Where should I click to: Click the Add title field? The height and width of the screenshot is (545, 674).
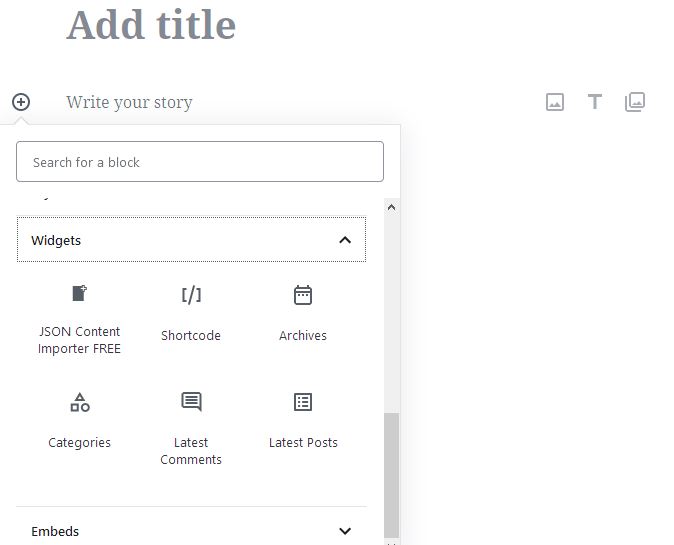(151, 25)
